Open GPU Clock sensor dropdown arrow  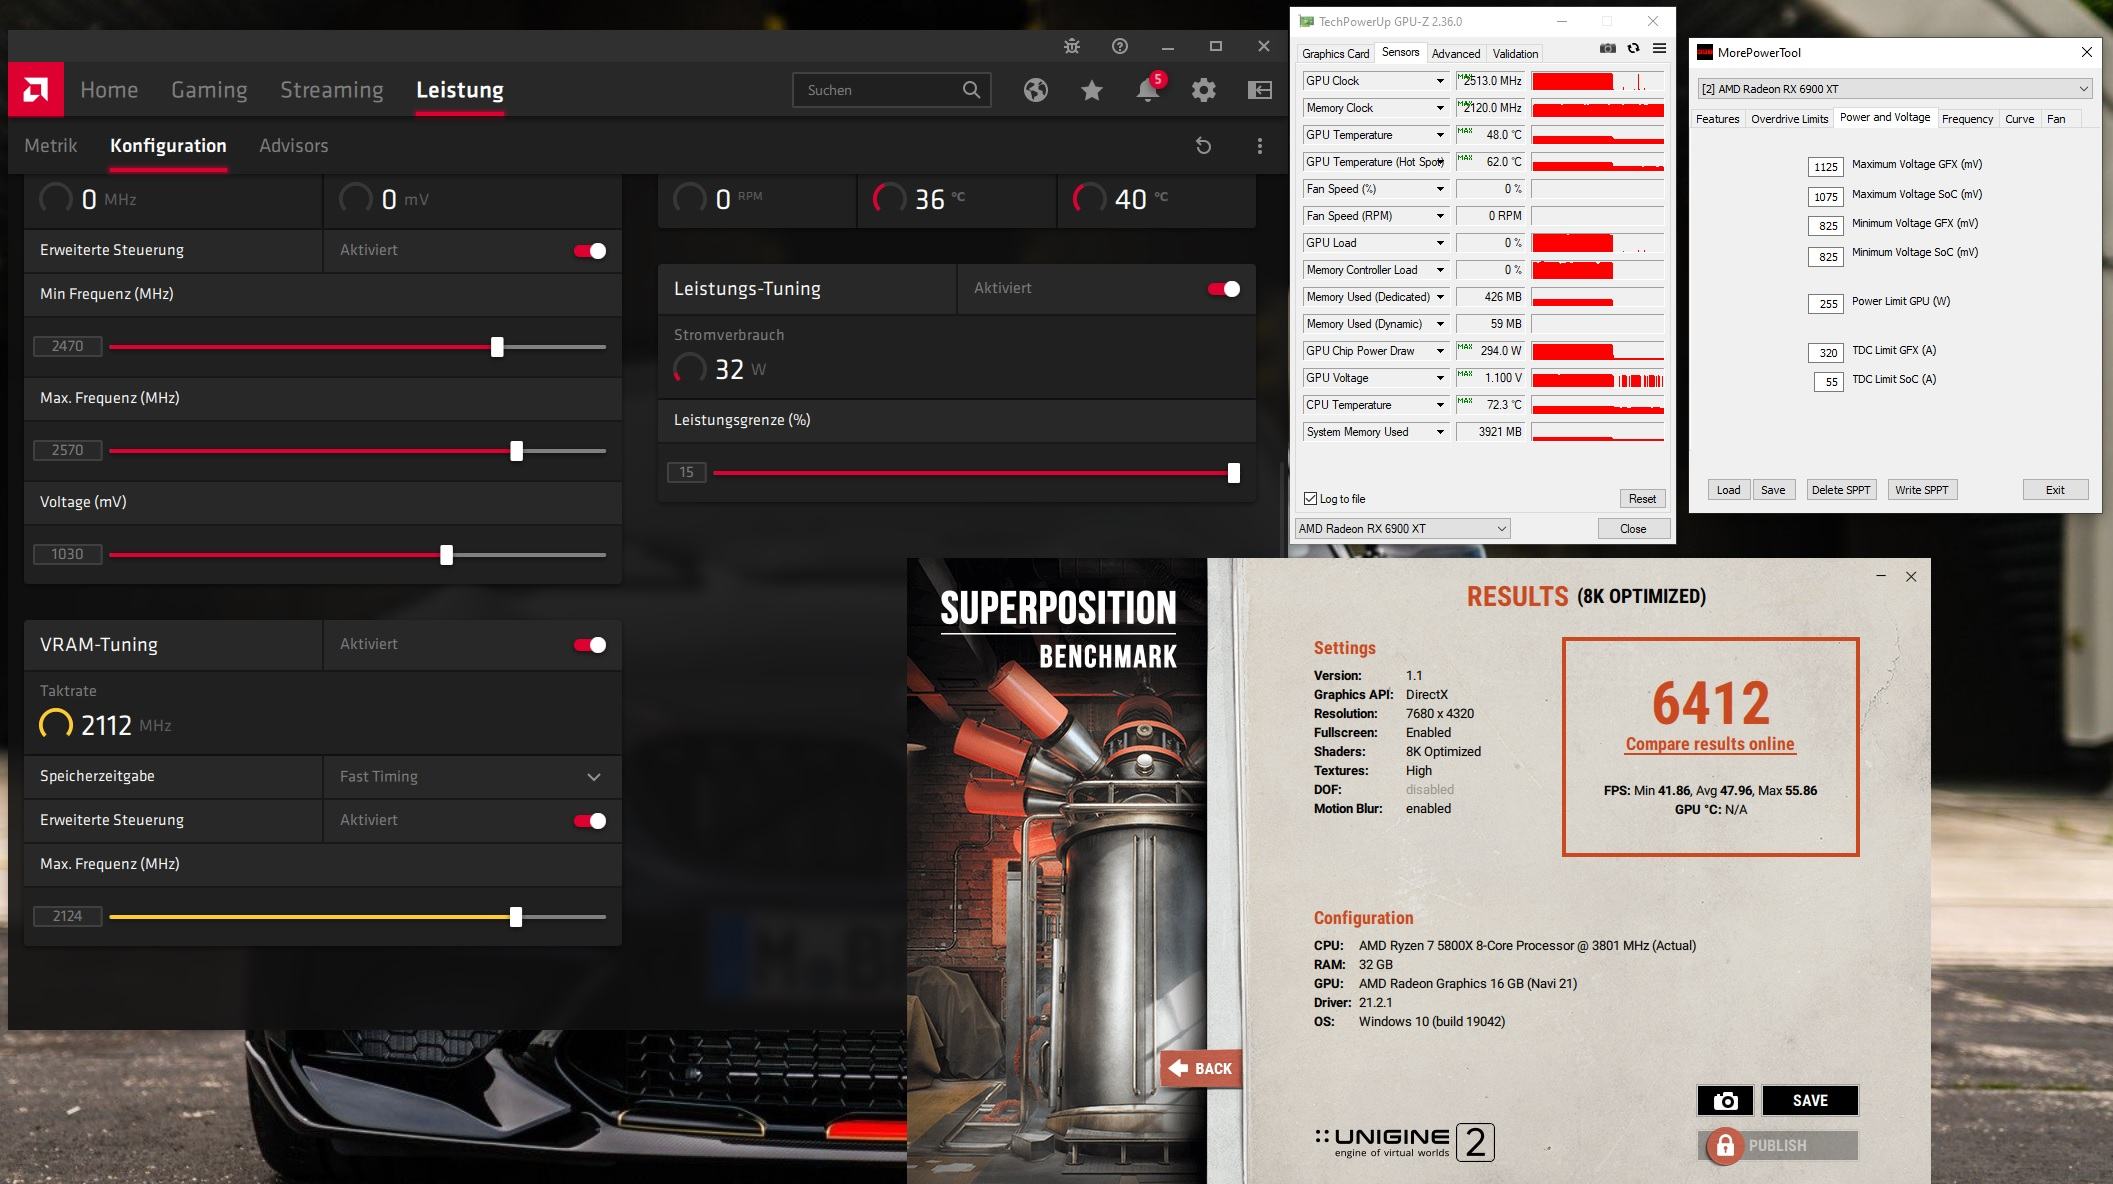pos(1440,81)
